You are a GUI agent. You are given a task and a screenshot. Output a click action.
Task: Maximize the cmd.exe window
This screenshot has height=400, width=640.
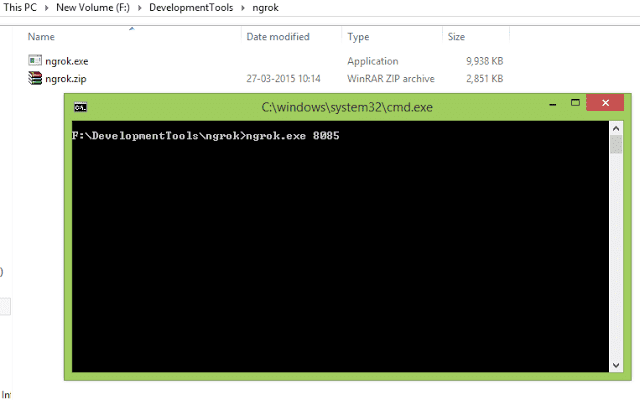575,103
